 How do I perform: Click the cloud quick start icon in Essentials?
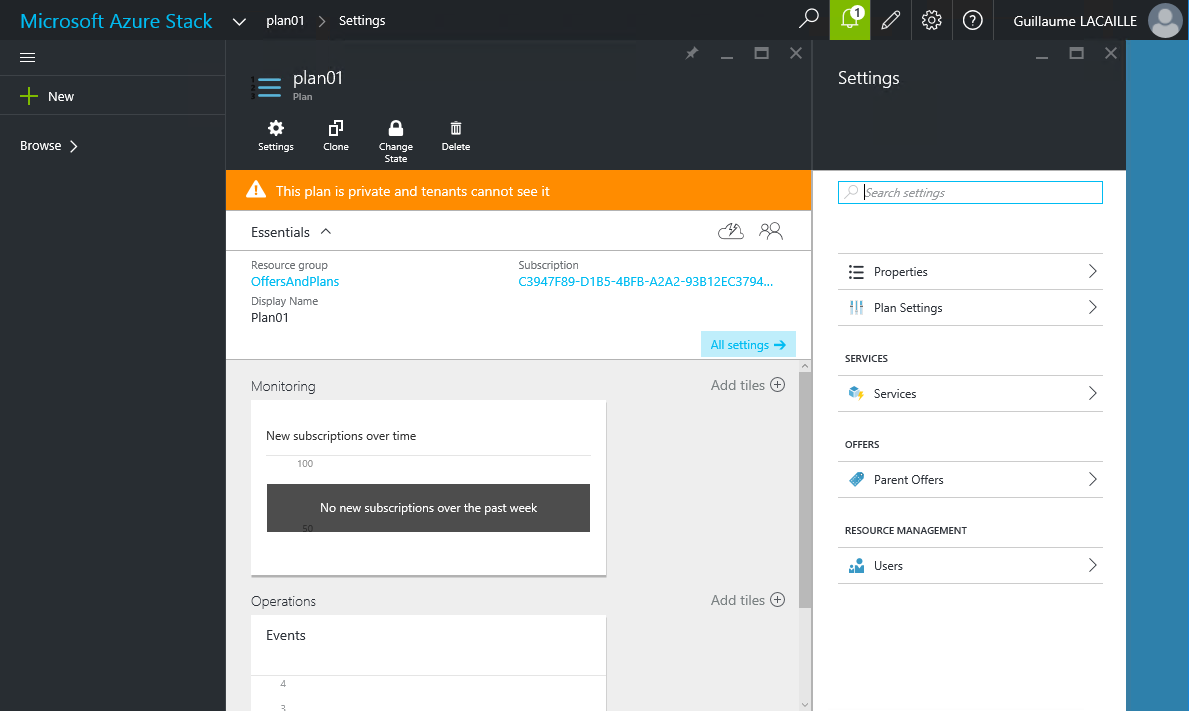[x=731, y=231]
